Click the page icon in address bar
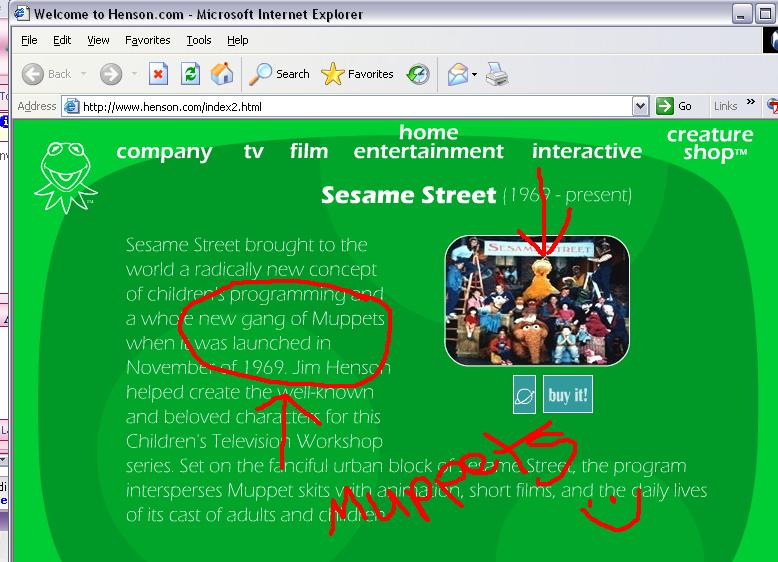Image resolution: width=778 pixels, height=562 pixels. point(72,106)
